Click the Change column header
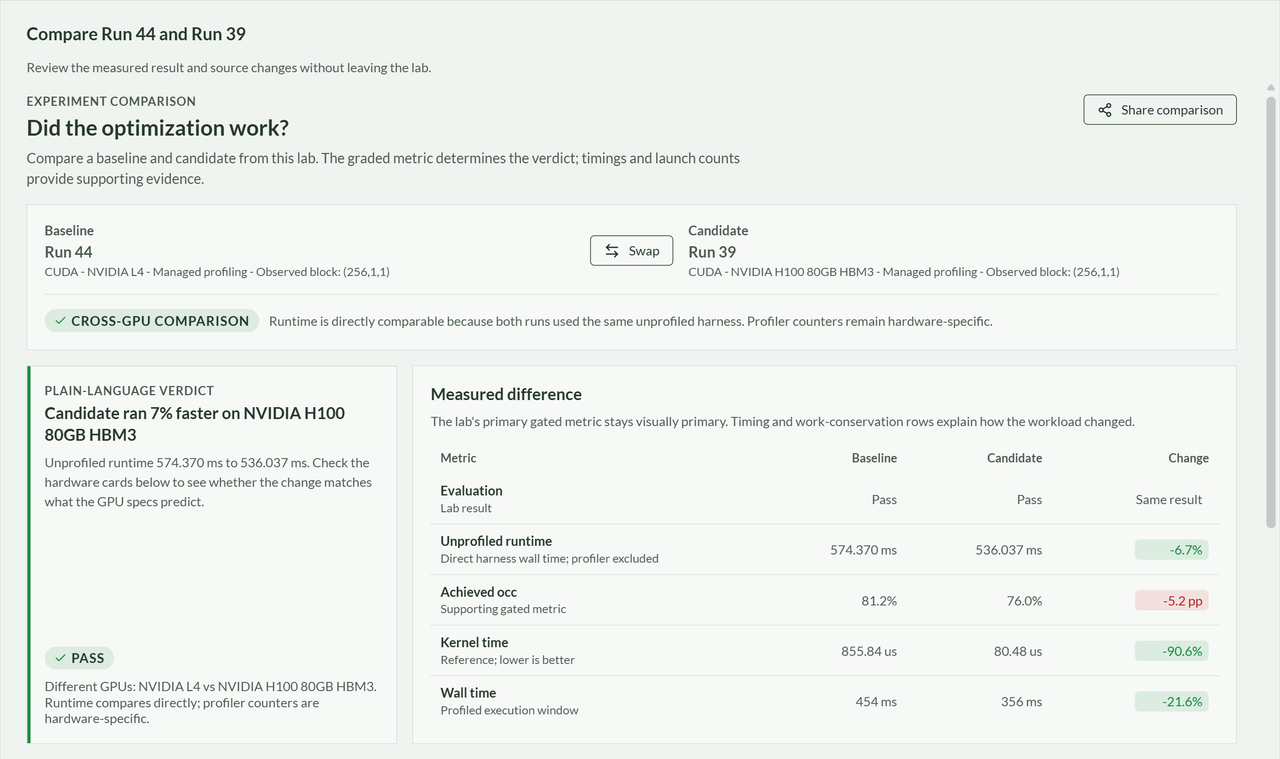Image resolution: width=1280 pixels, height=759 pixels. (1188, 458)
